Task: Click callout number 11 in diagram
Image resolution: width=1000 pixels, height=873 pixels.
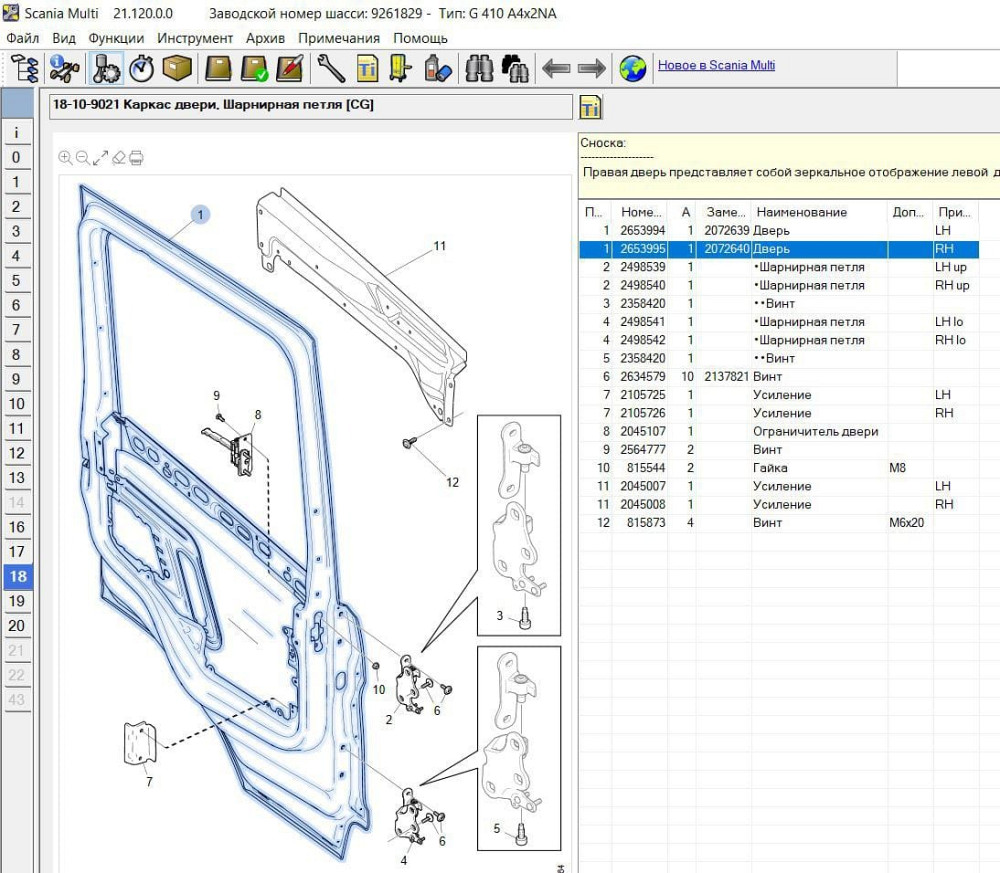Action: point(439,246)
